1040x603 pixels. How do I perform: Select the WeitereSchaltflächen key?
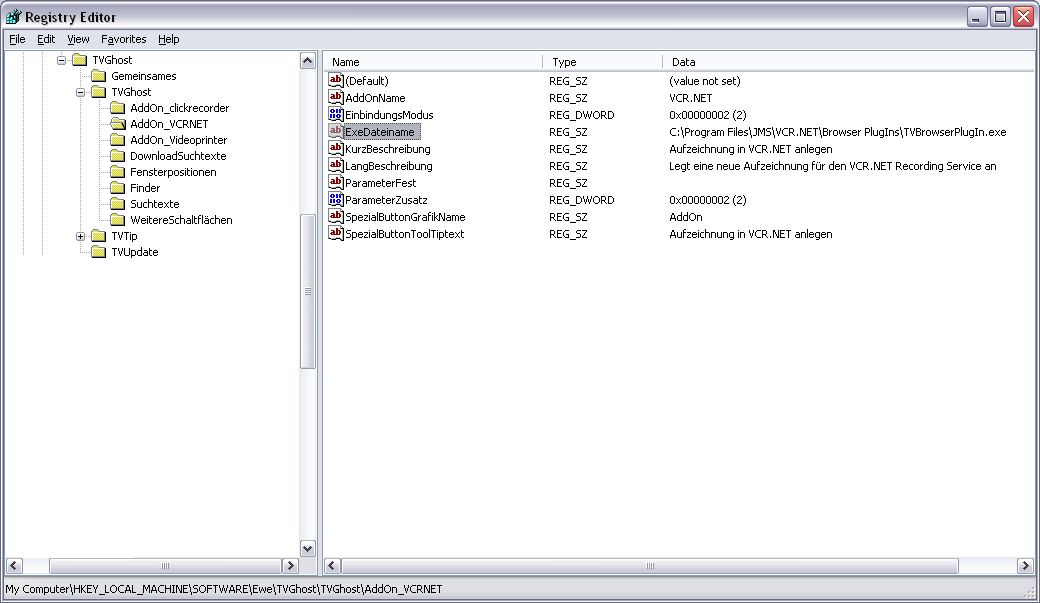pyautogui.click(x=180, y=220)
